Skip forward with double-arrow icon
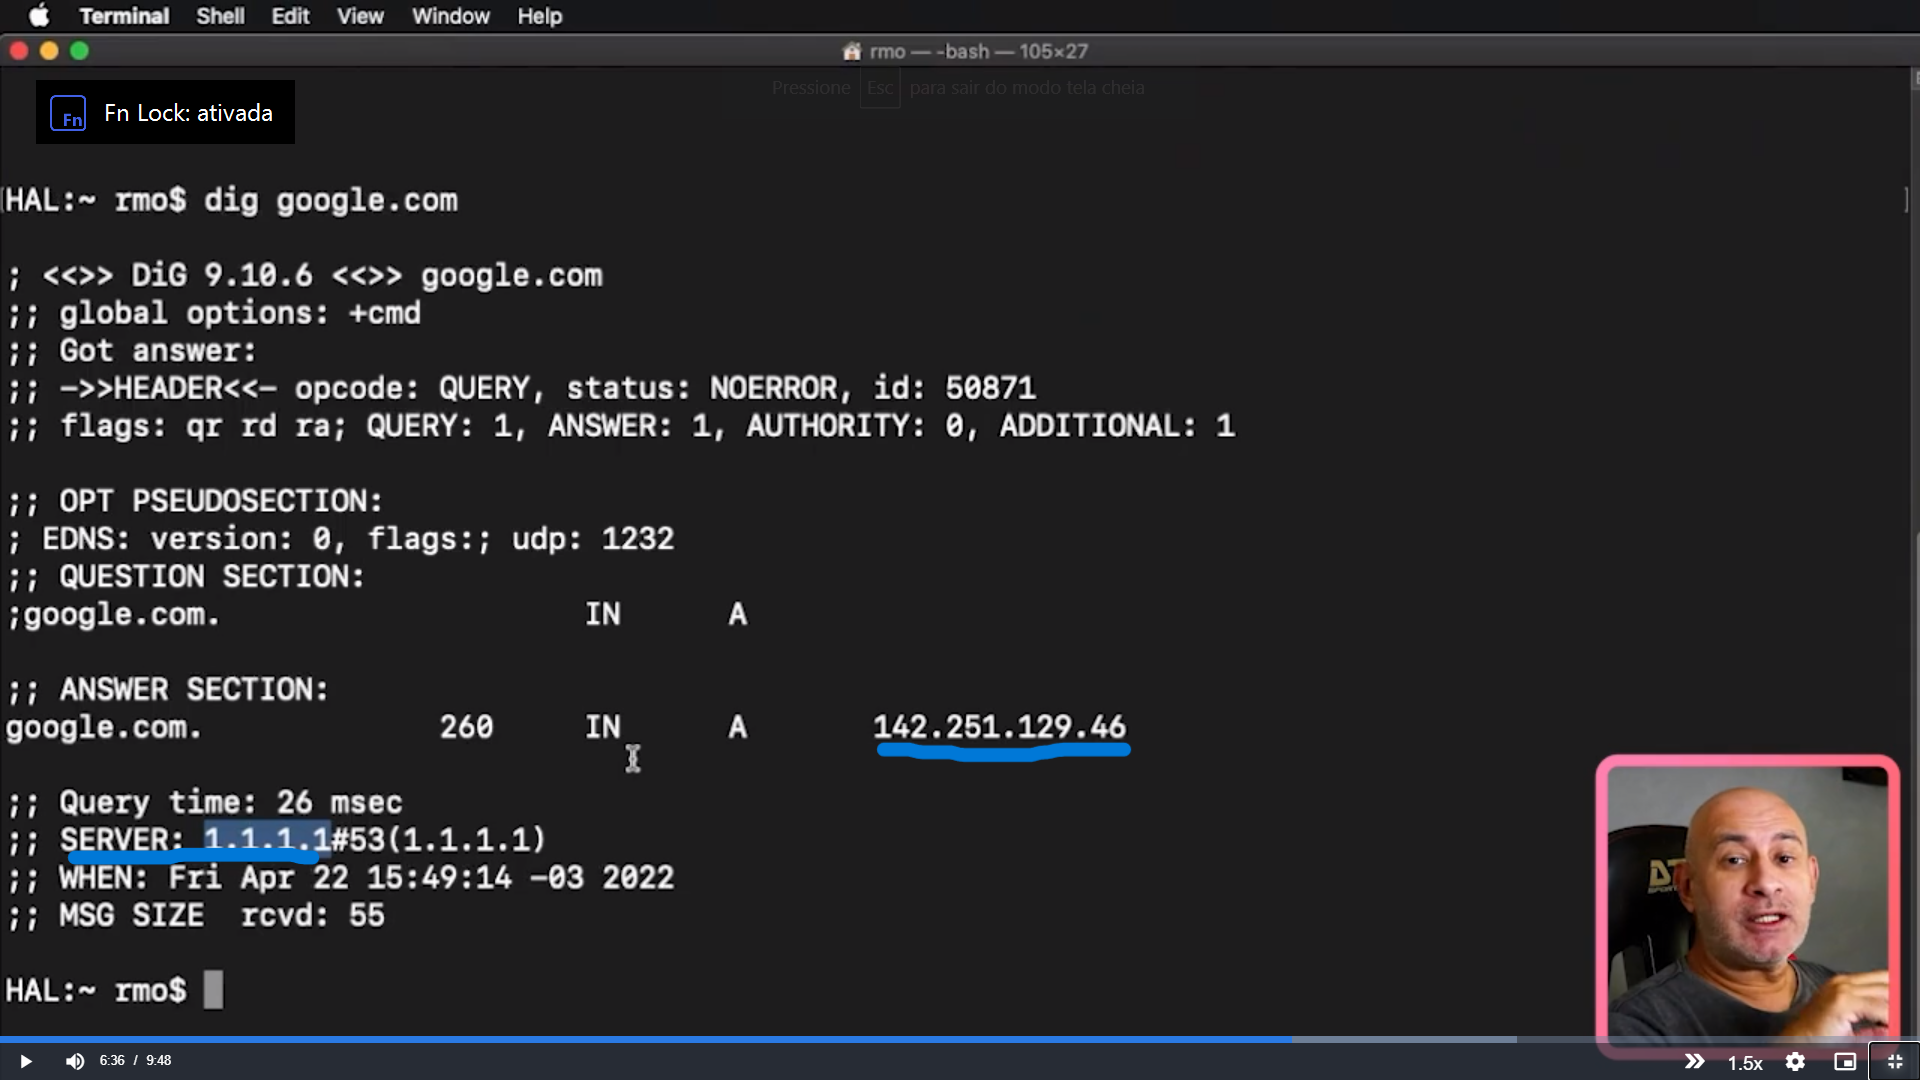 1694,1061
